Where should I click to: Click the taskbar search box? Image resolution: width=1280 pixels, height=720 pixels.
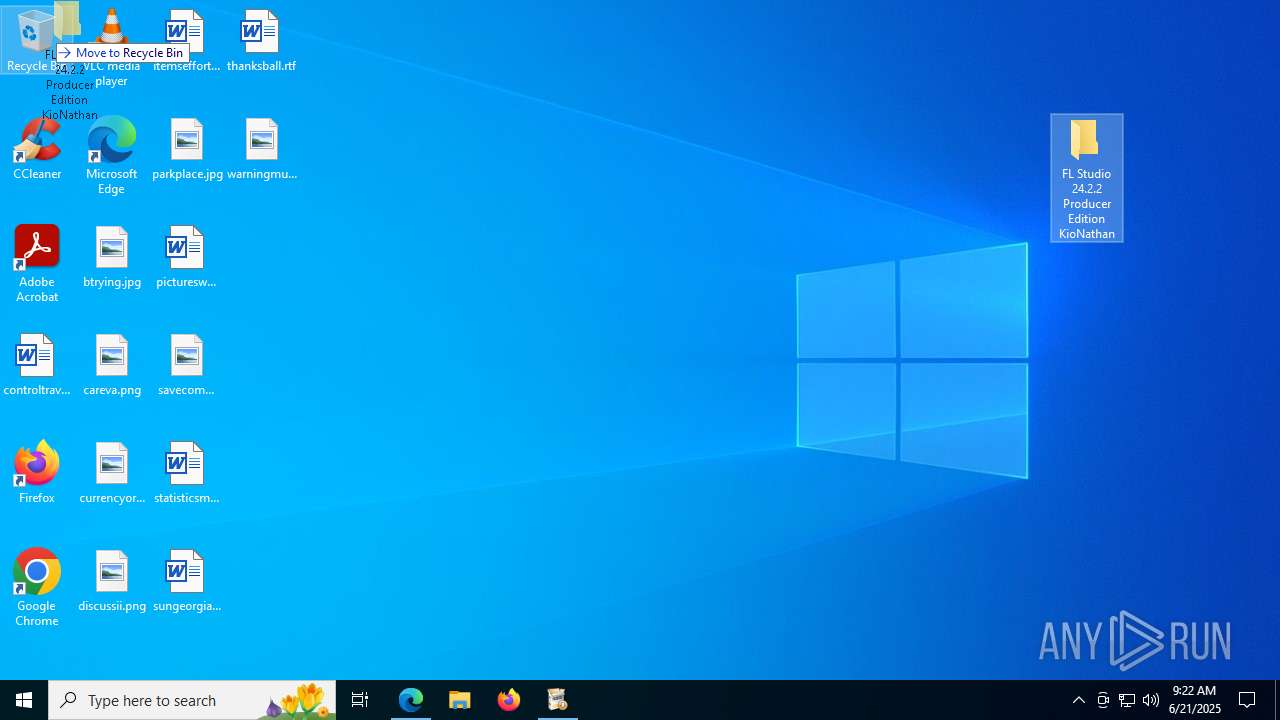[x=192, y=700]
